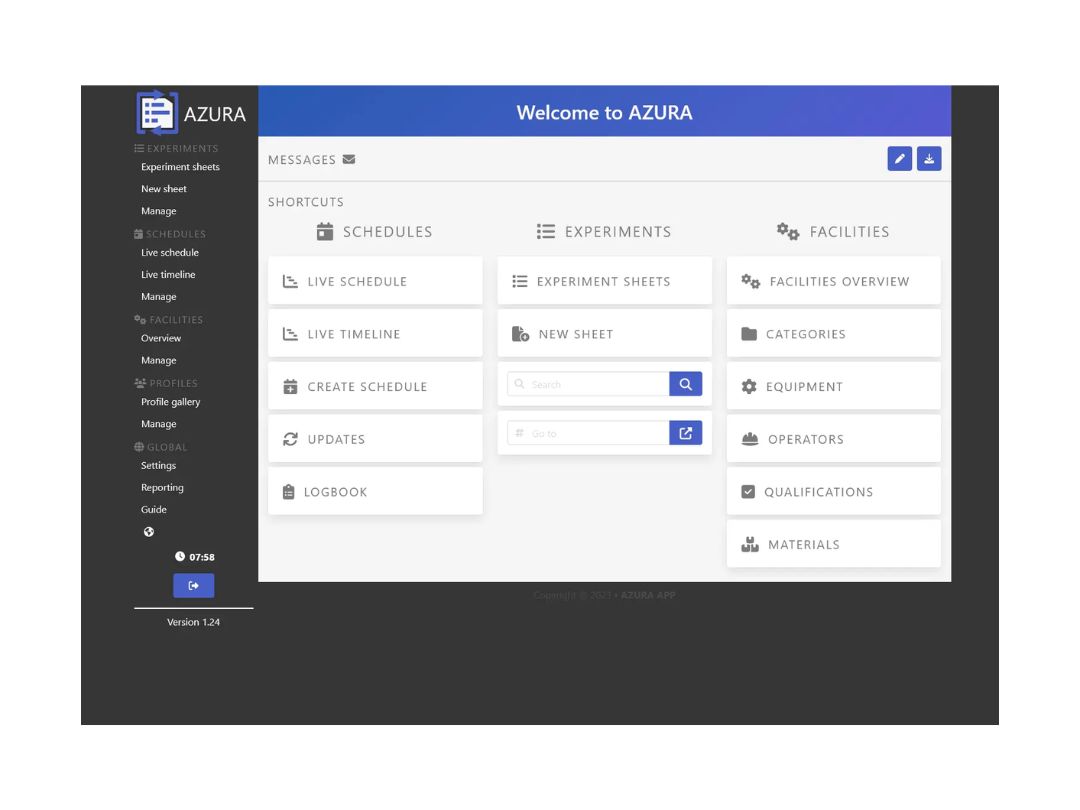1080x810 pixels.
Task: Open the Operators shortcut card
Action: pyautogui.click(x=833, y=439)
